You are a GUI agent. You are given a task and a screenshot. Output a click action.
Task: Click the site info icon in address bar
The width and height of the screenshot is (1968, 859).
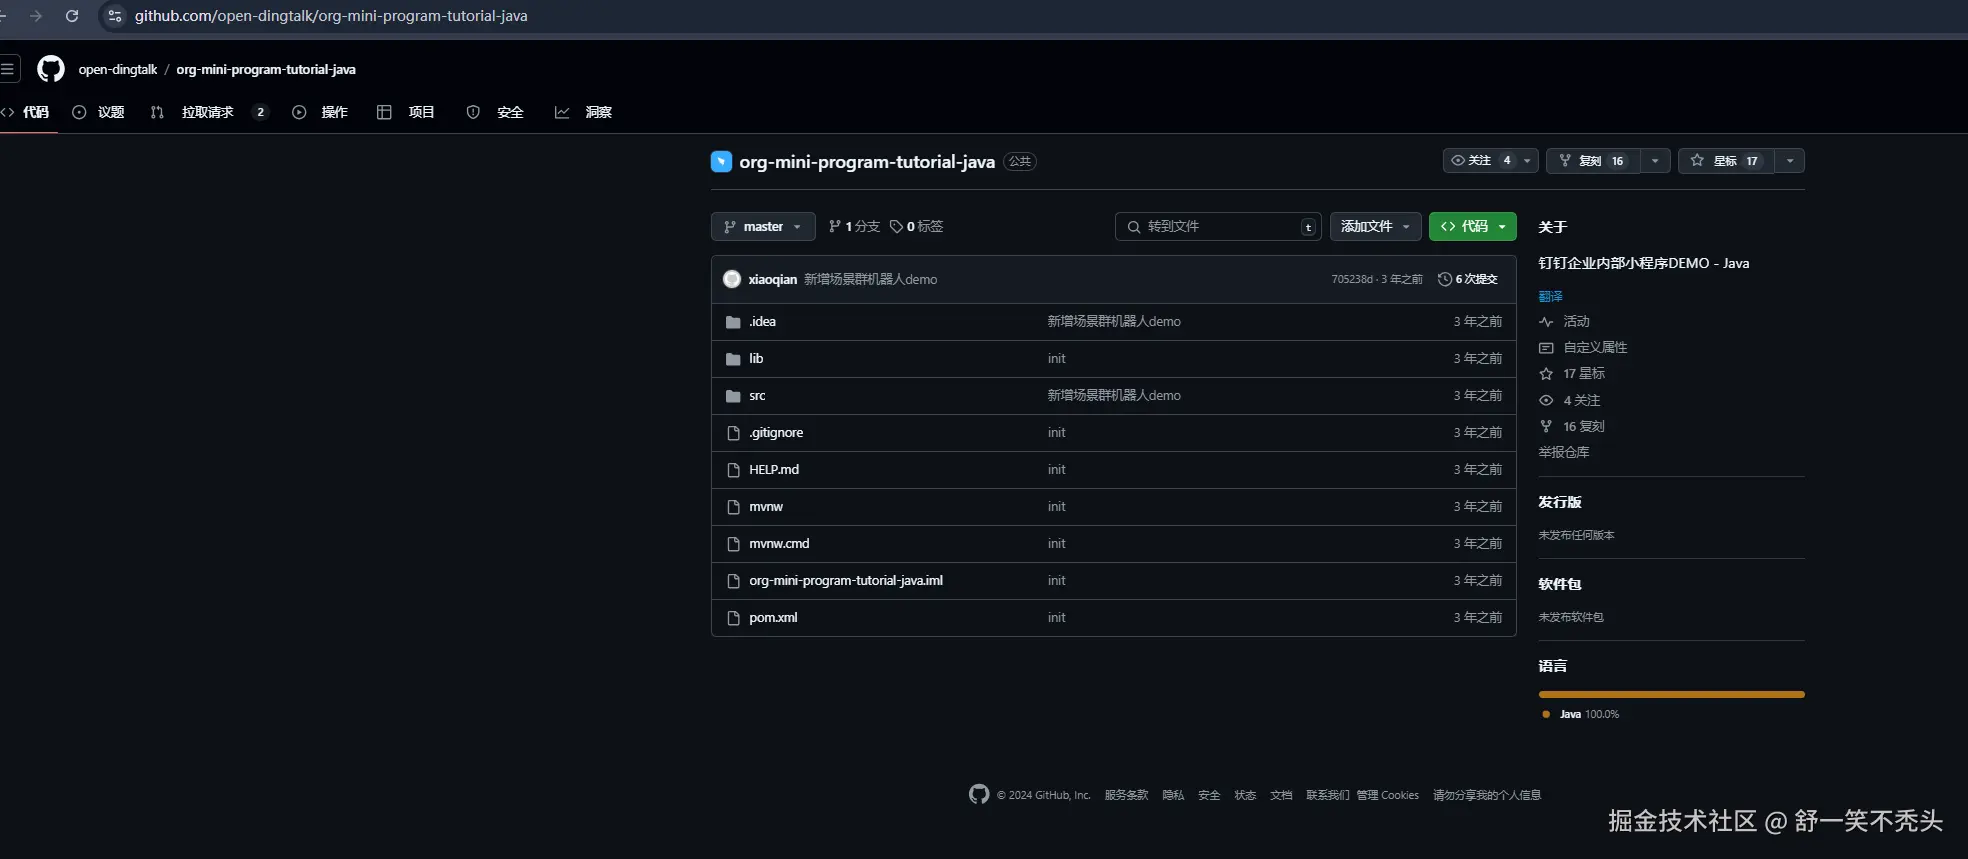pos(115,16)
